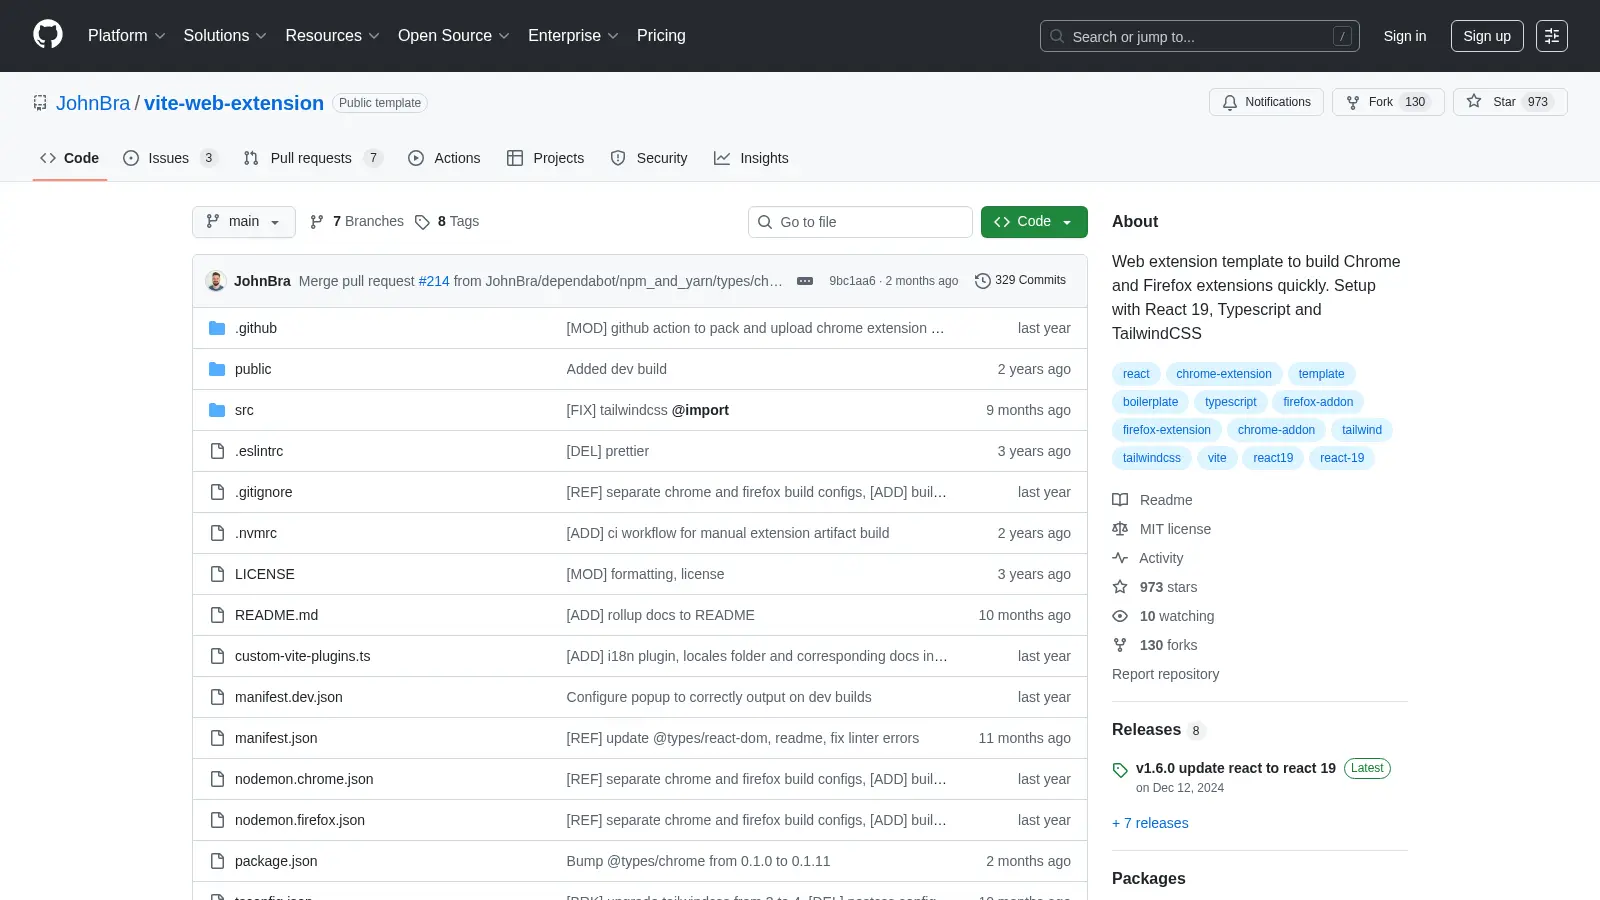Open commit 9bc1aa6 hash link

coord(852,281)
